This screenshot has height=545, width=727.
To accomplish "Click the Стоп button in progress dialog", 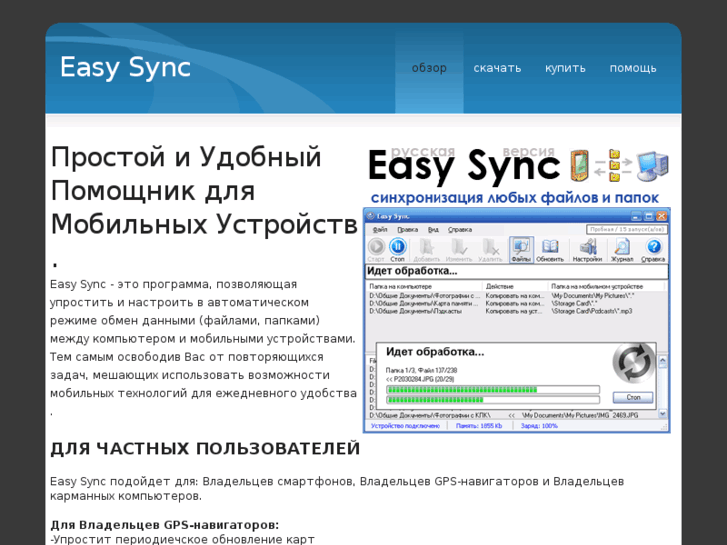I will [x=633, y=398].
